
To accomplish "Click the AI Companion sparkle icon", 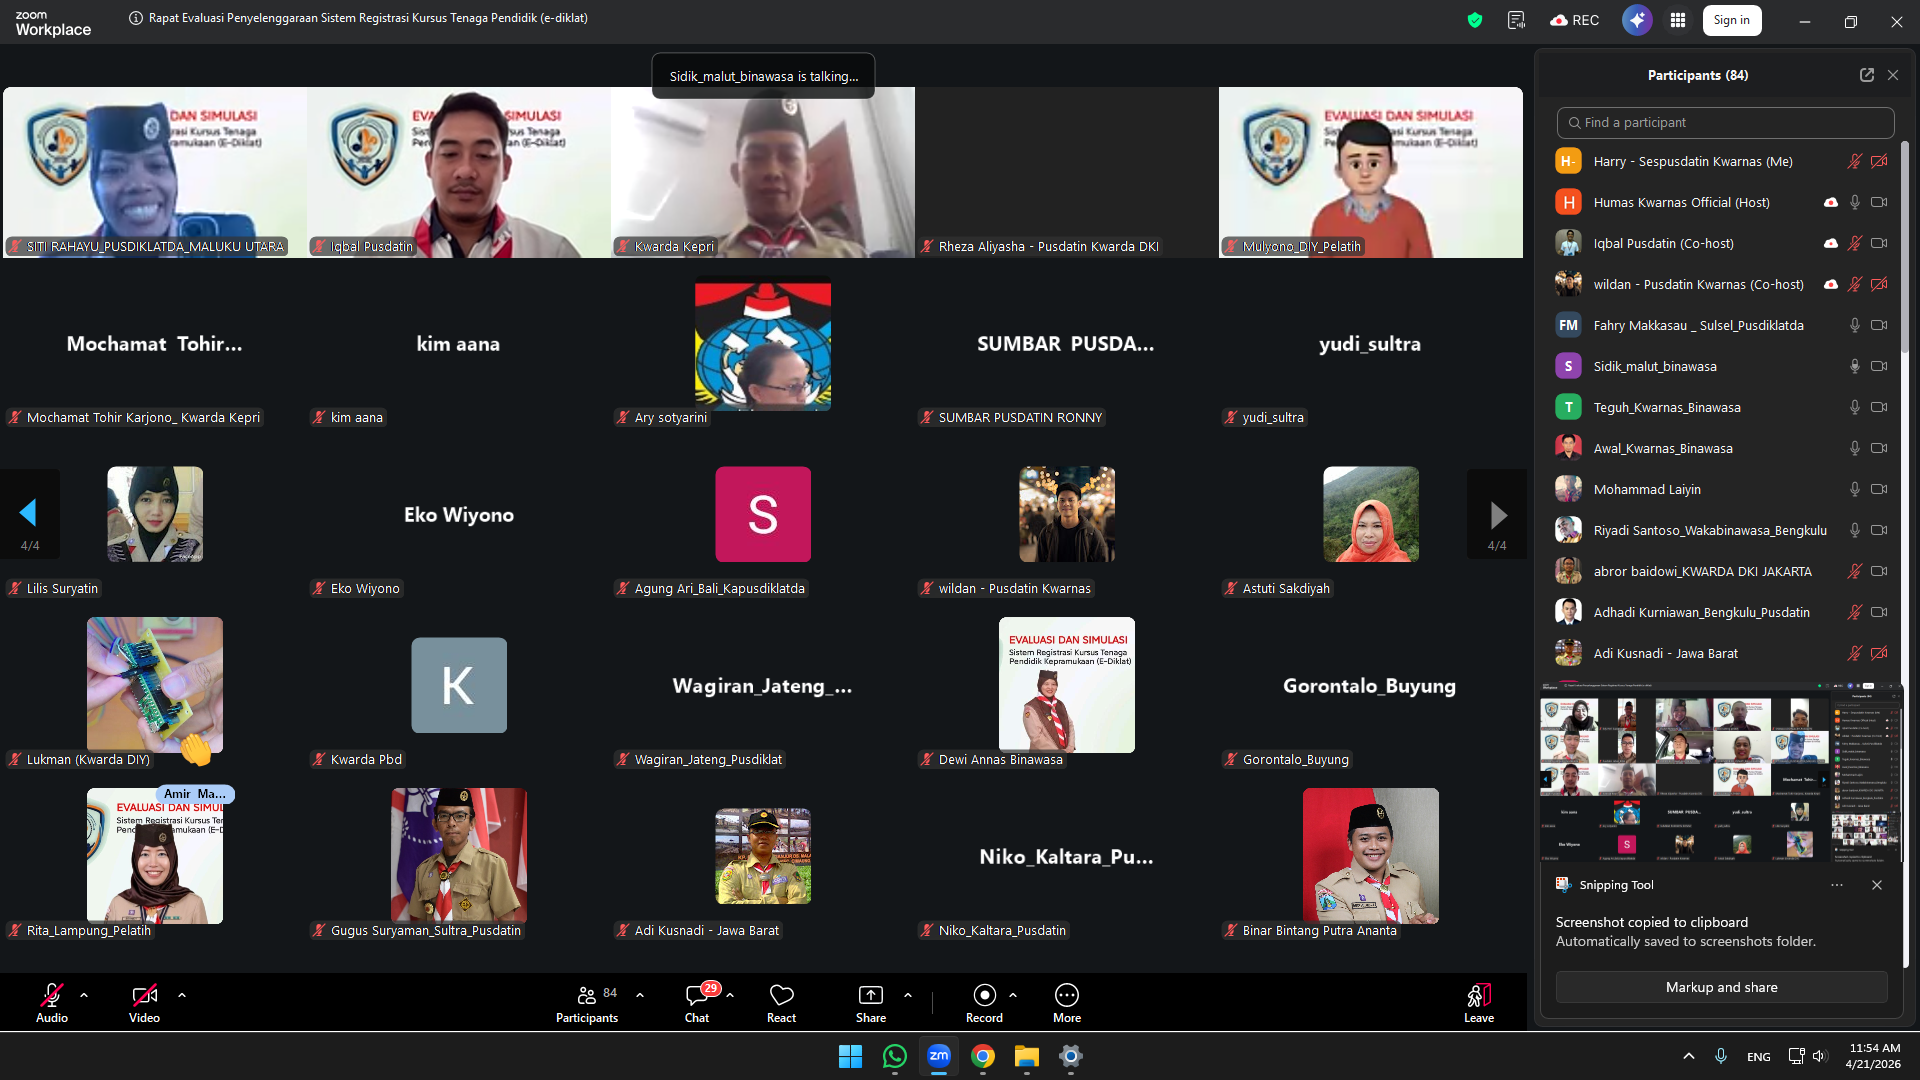I will 1637,20.
